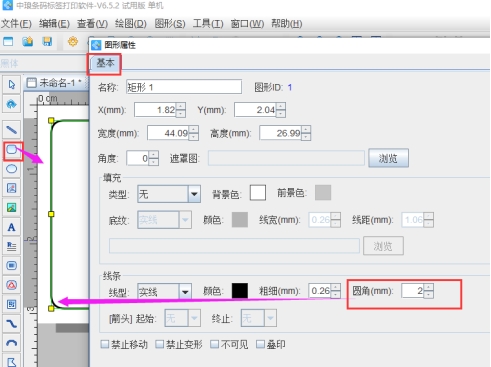Tick the 不可见 checkbox
491x367 pixels.
214,344
